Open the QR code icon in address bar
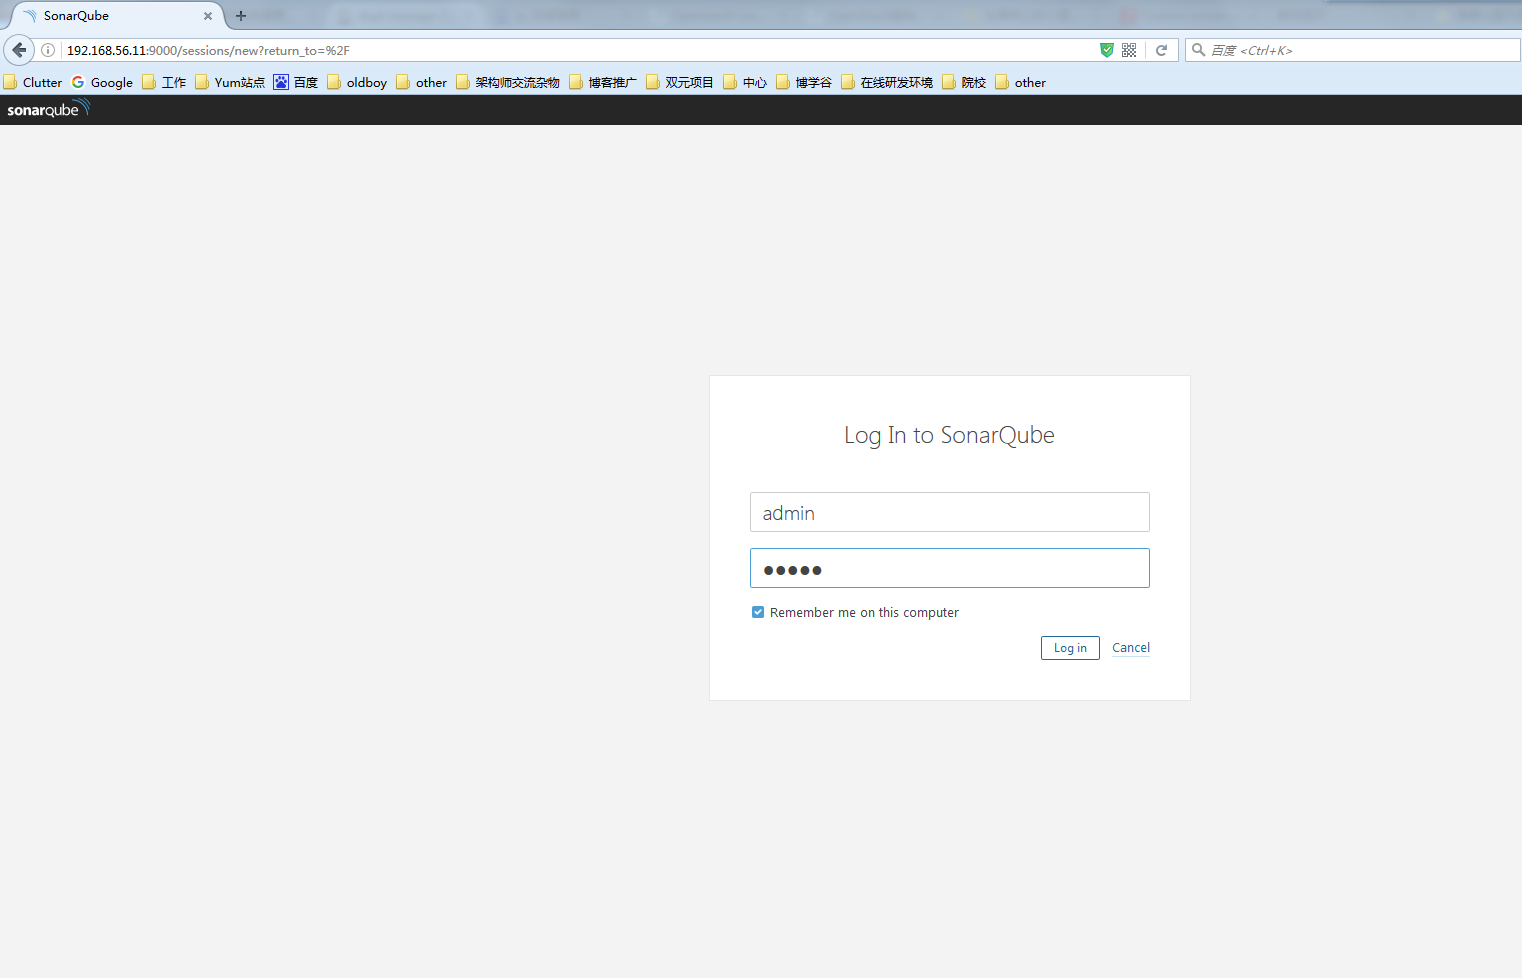Viewport: 1522px width, 978px height. pos(1129,50)
